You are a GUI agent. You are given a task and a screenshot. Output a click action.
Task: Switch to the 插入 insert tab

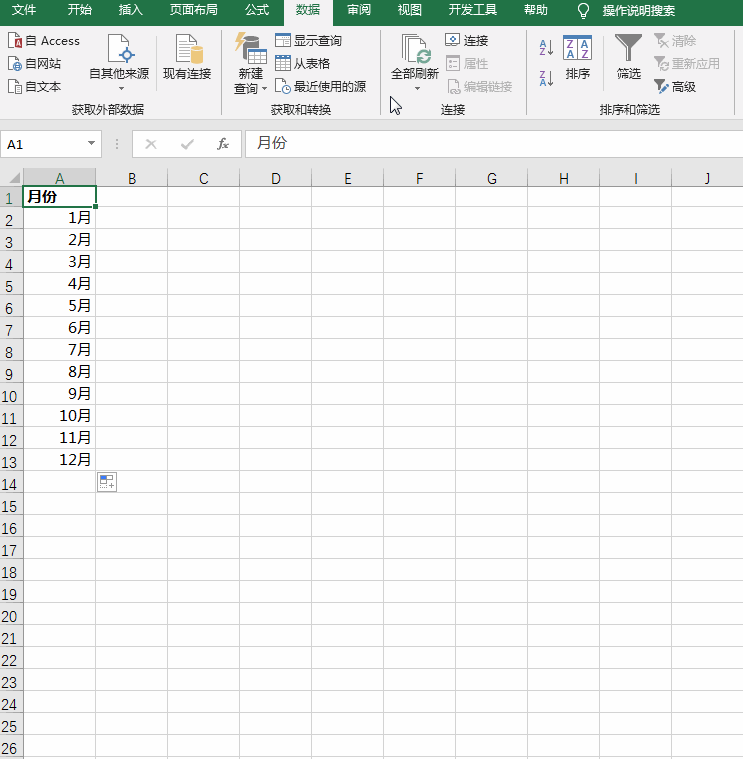click(131, 10)
